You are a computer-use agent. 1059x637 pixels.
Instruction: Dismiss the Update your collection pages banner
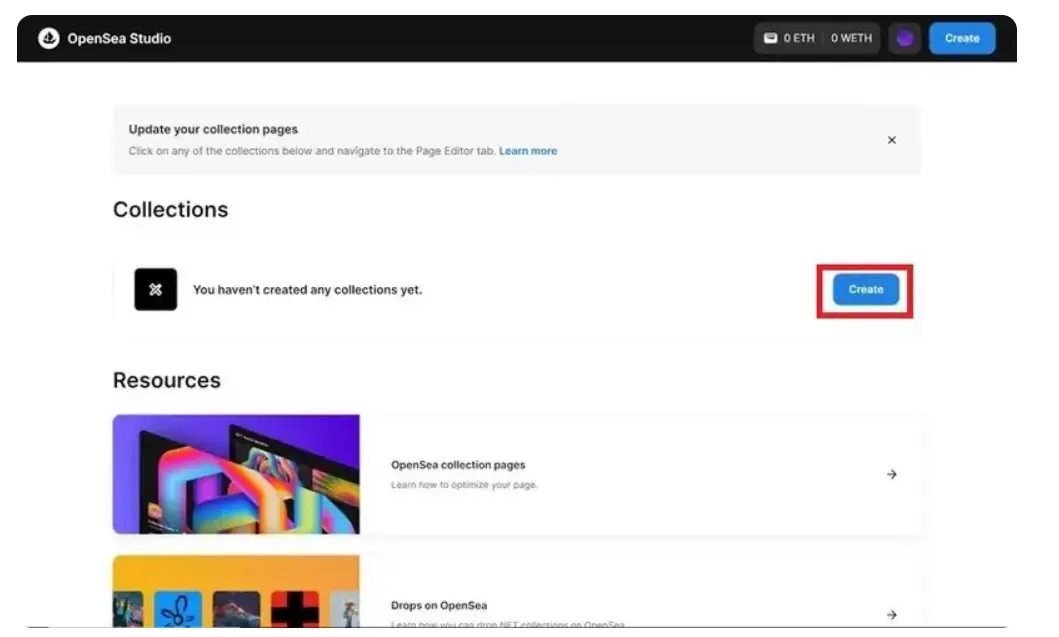tap(892, 140)
